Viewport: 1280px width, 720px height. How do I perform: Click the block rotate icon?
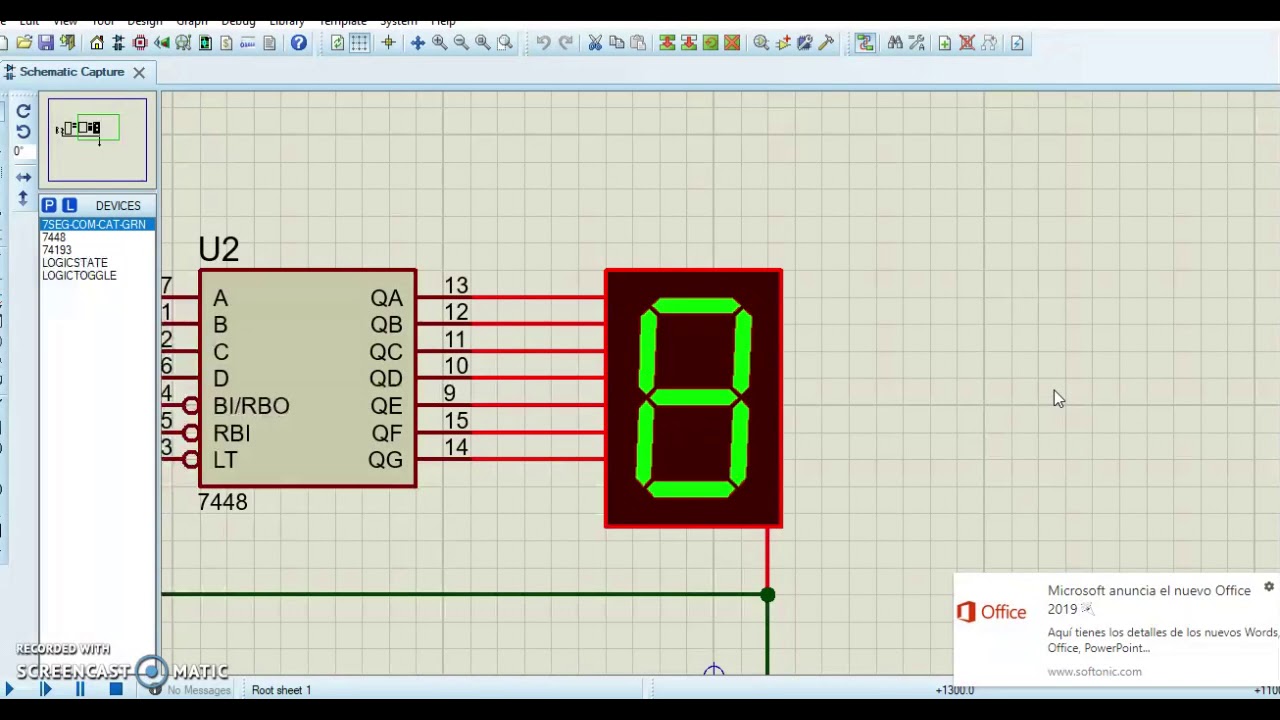710,43
